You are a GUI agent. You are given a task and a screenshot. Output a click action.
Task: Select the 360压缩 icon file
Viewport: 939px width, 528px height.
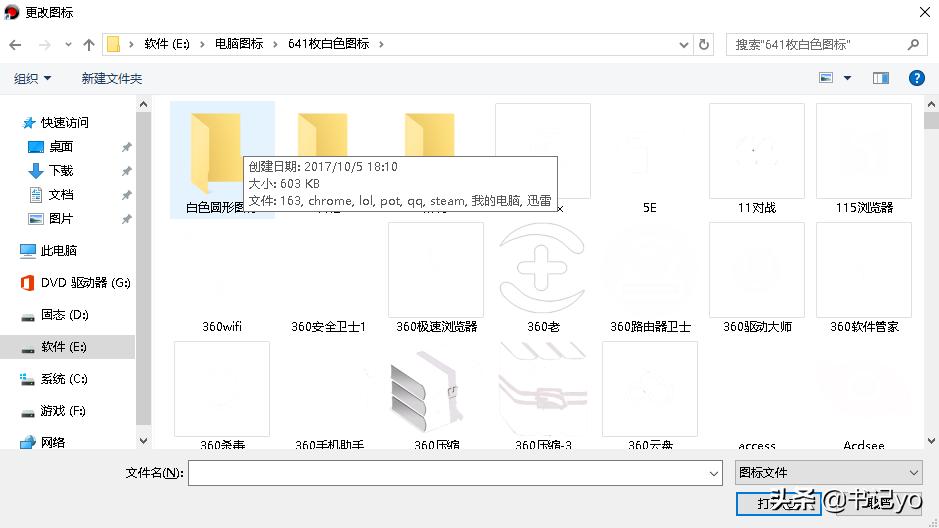(x=436, y=395)
